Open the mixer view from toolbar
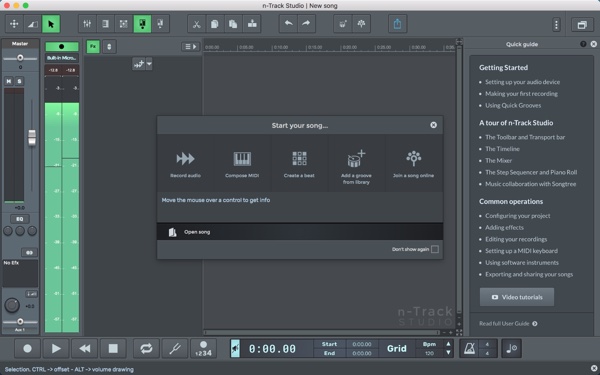 tap(87, 24)
